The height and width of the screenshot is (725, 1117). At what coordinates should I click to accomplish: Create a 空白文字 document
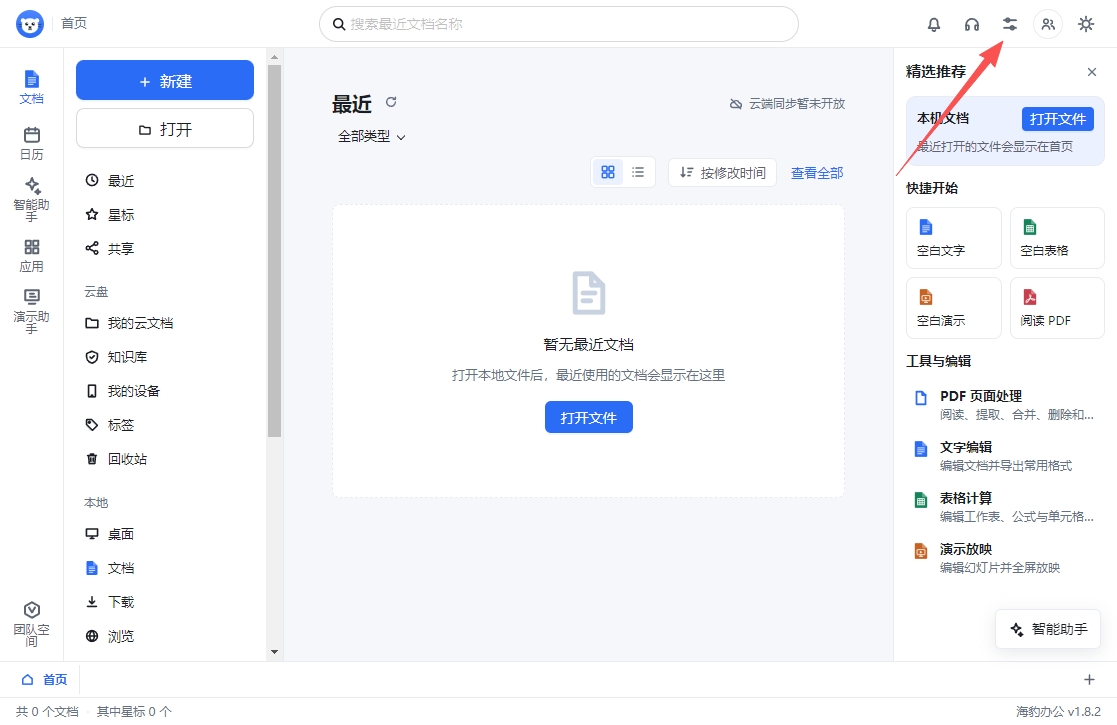[954, 238]
